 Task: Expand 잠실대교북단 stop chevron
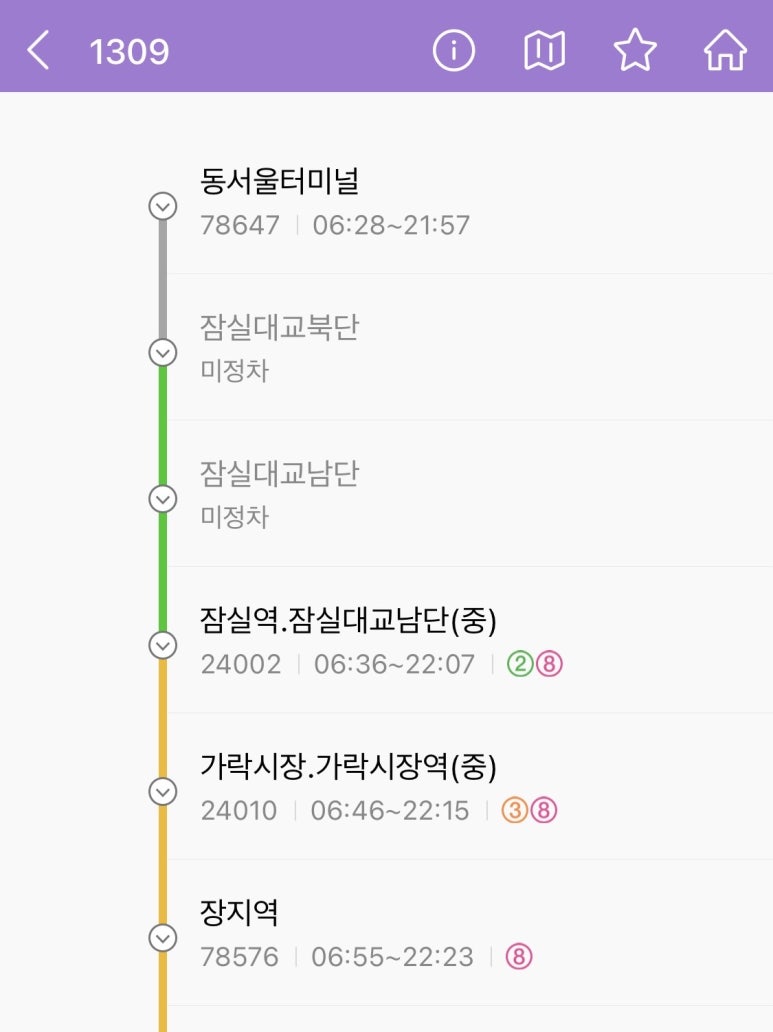tap(162, 352)
